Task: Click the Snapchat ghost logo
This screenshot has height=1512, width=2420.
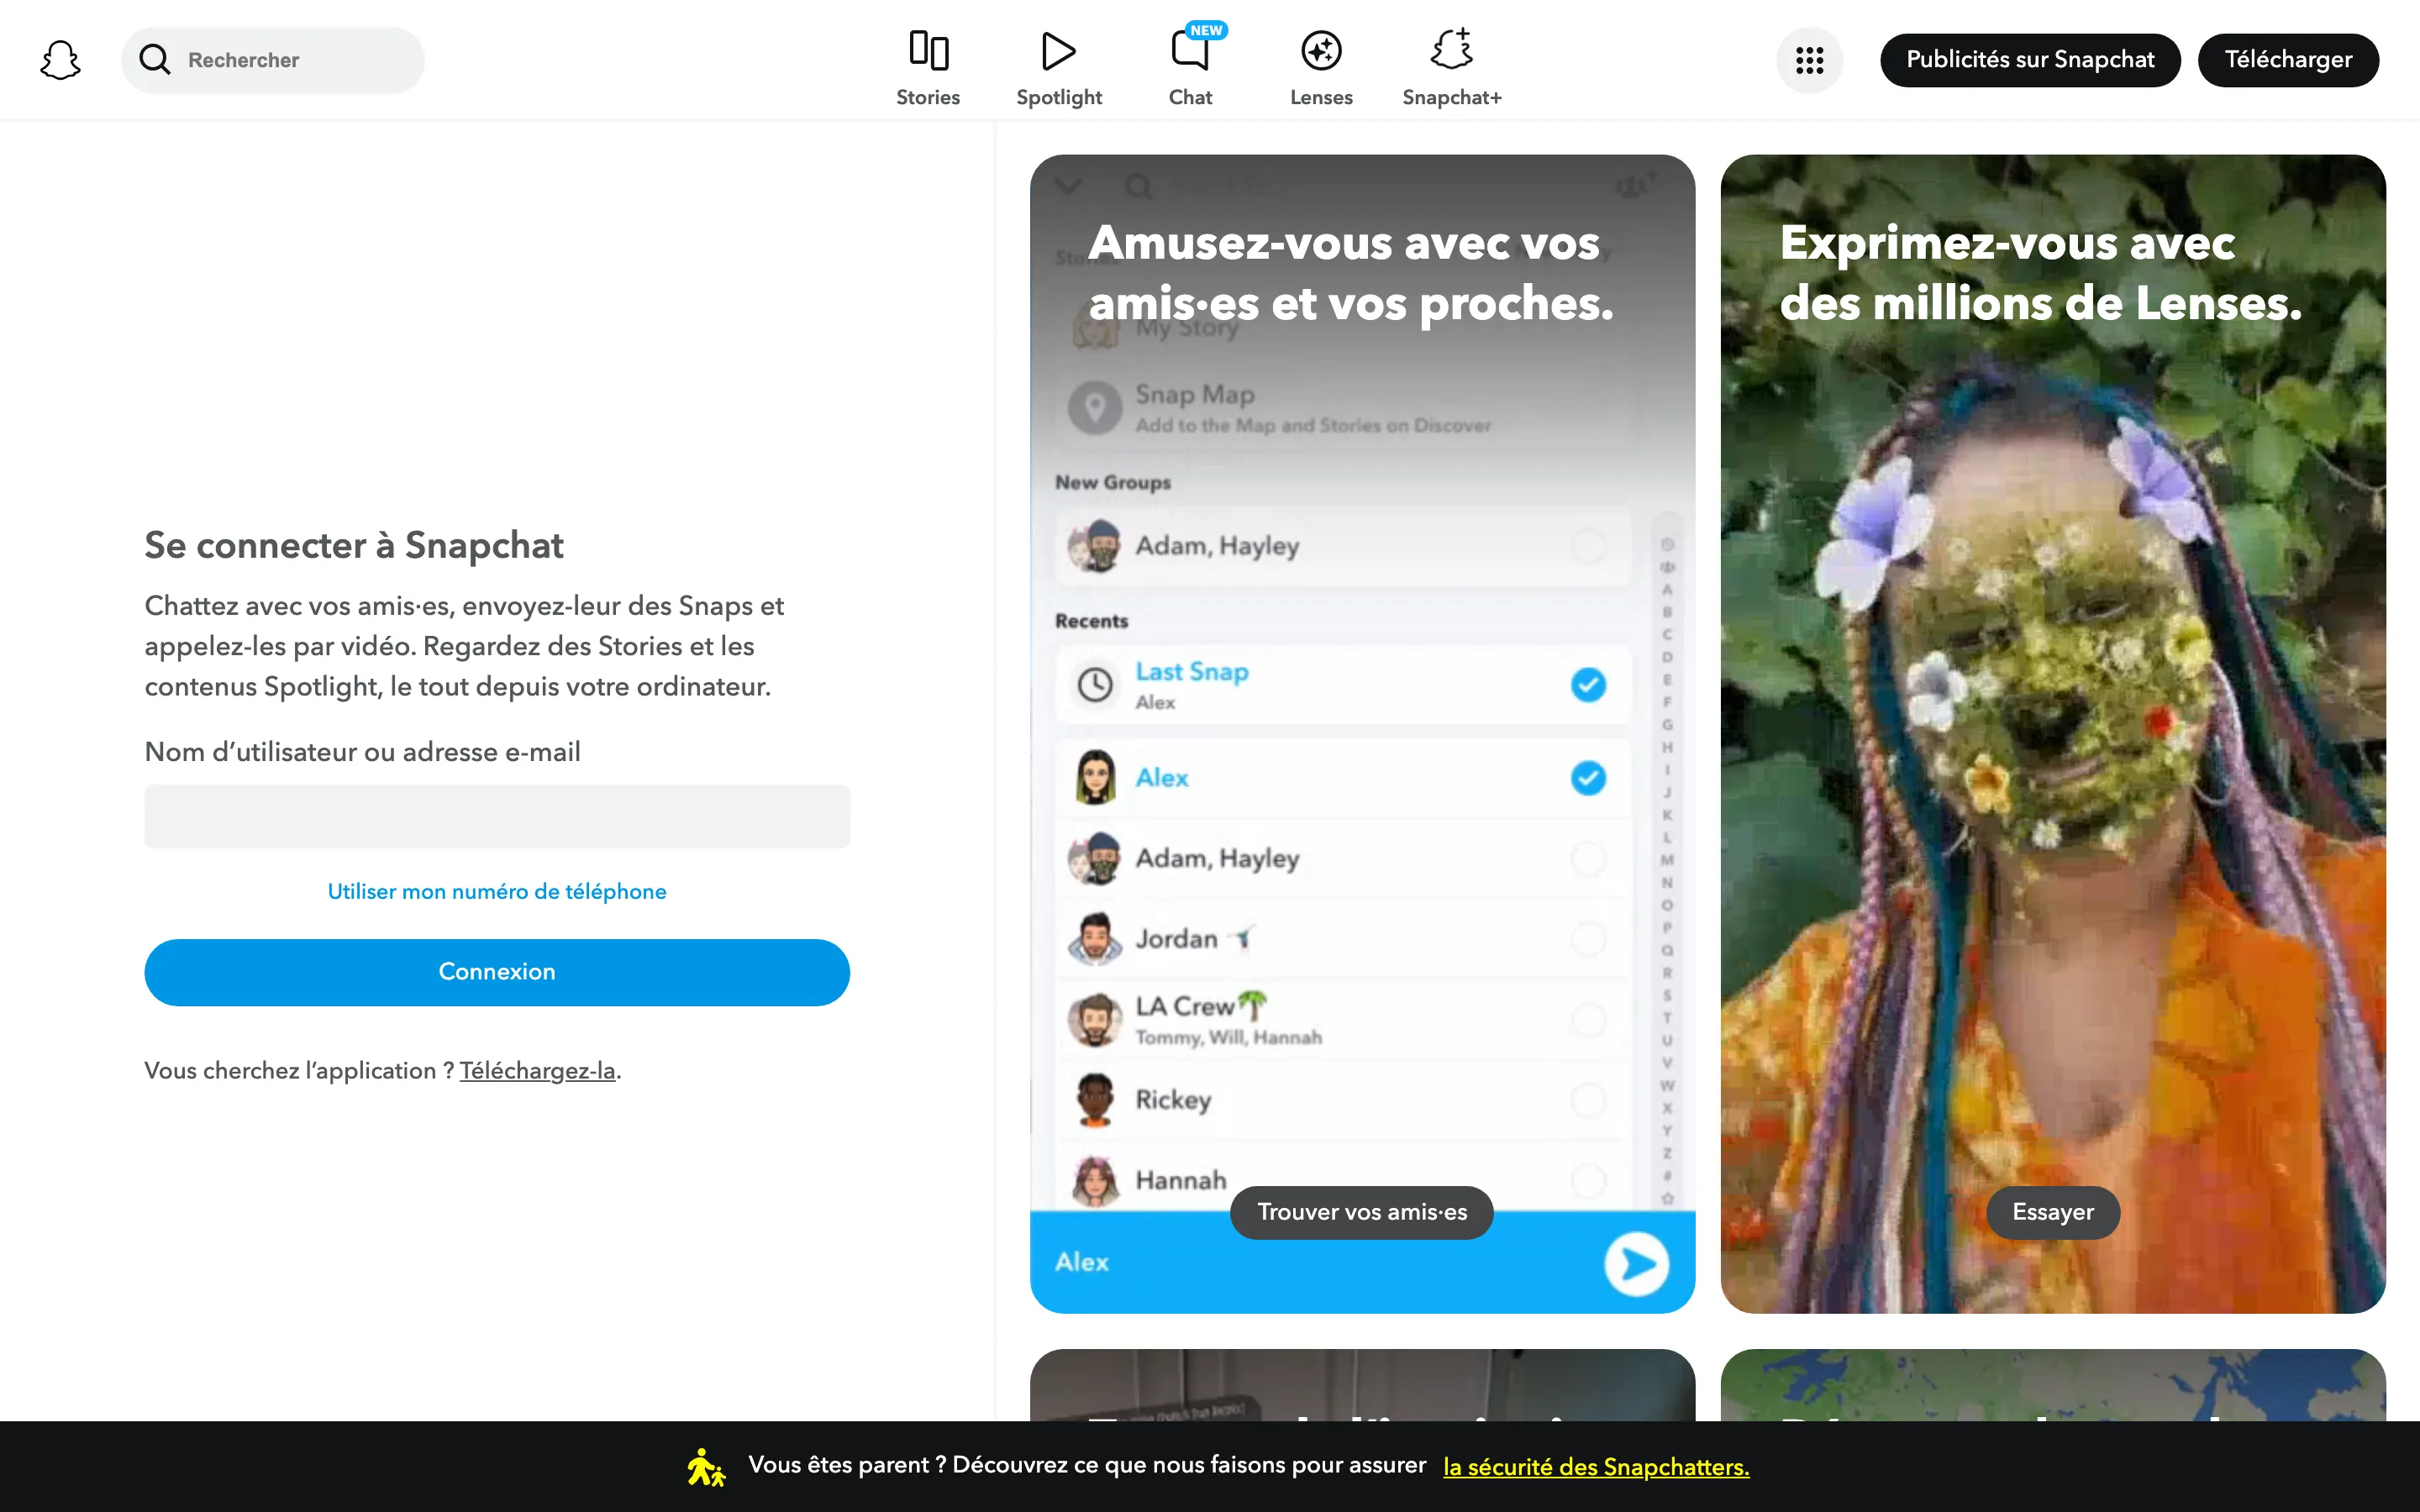Action: tap(60, 60)
